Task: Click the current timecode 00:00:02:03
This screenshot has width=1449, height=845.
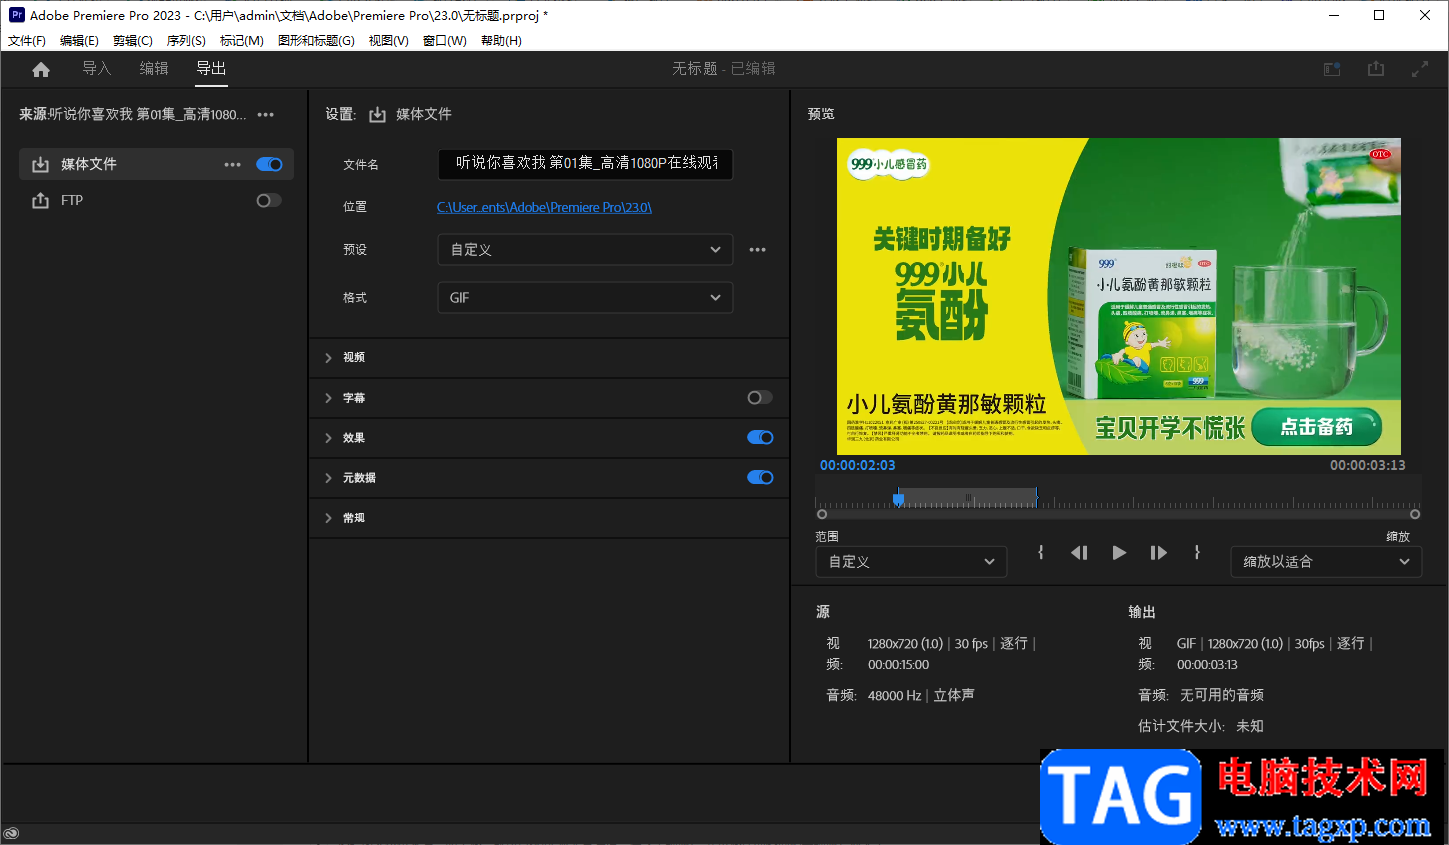Action: 858,465
